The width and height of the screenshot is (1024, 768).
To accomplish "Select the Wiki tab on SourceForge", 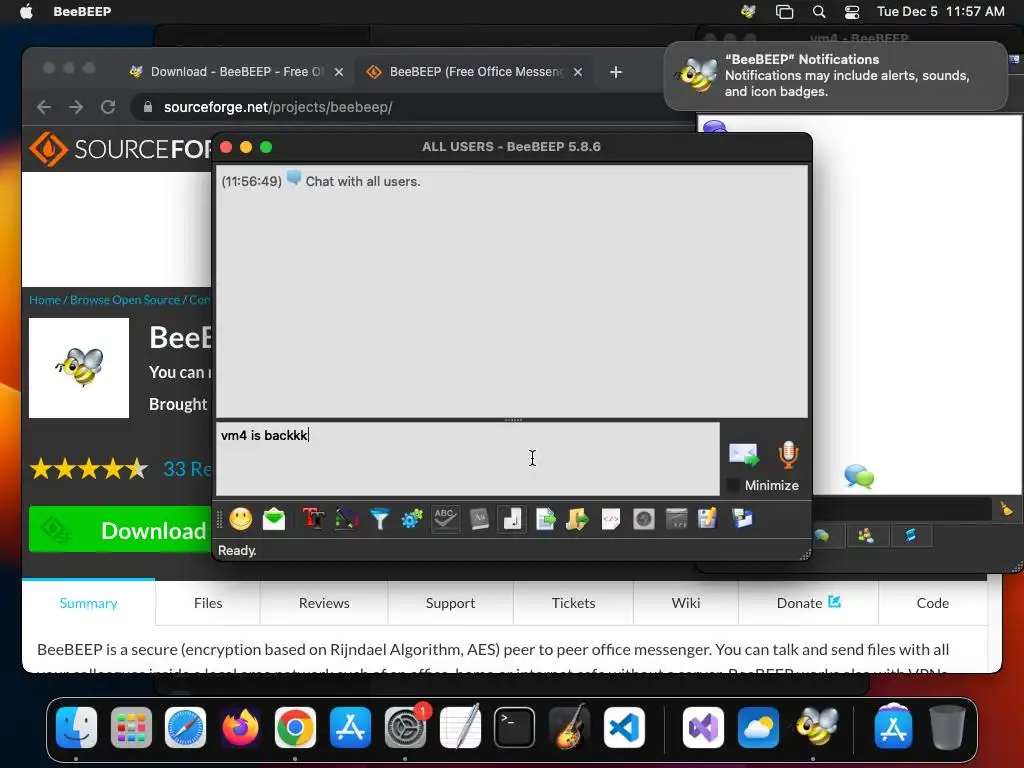I will click(686, 603).
